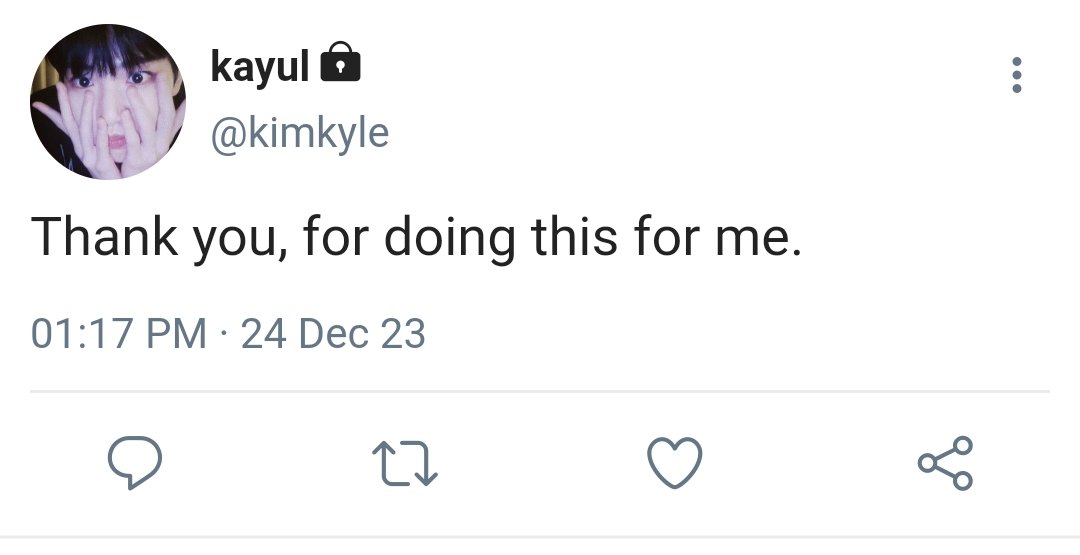Click the "PM" part of the timestamp
Image resolution: width=1080 pixels, height=555 pixels.
(x=179, y=333)
